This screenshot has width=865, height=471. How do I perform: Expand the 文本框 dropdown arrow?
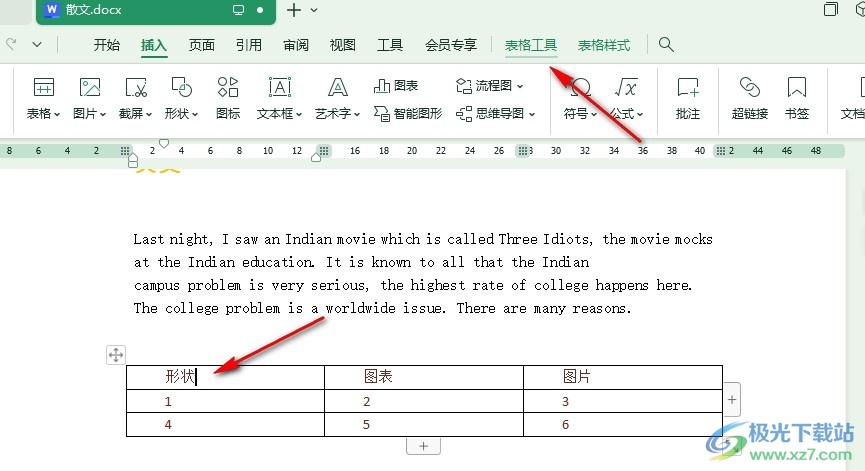coord(299,114)
